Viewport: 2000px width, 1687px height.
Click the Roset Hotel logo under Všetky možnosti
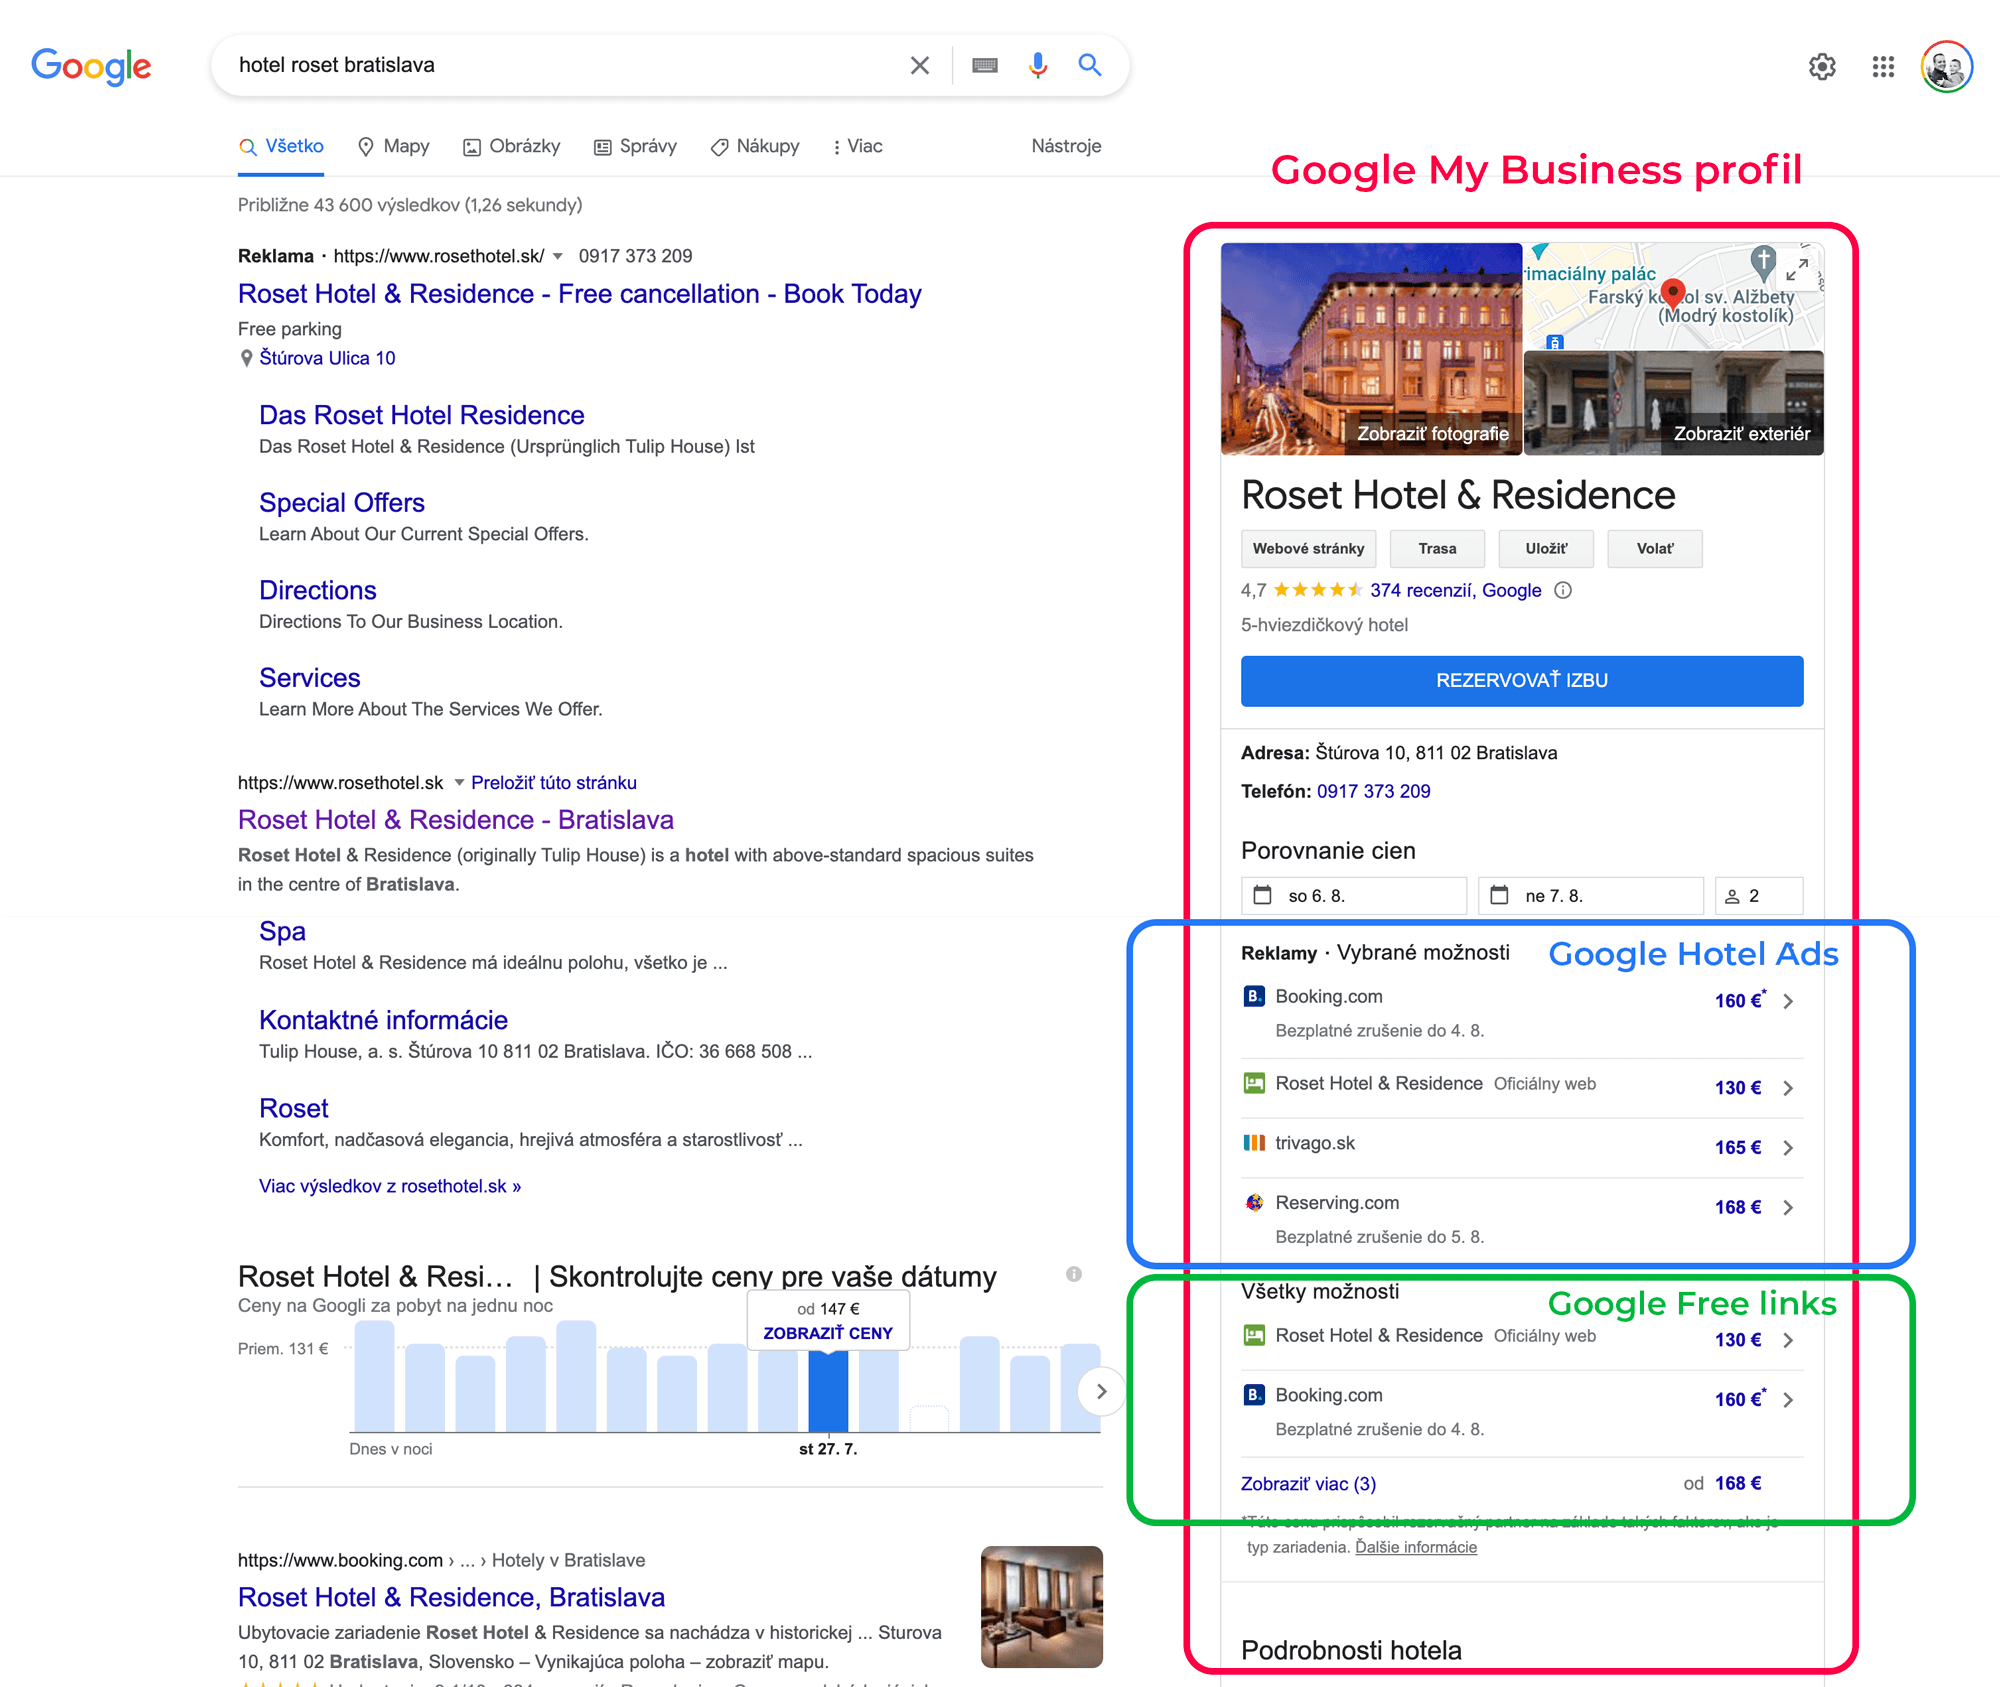pos(1254,1335)
